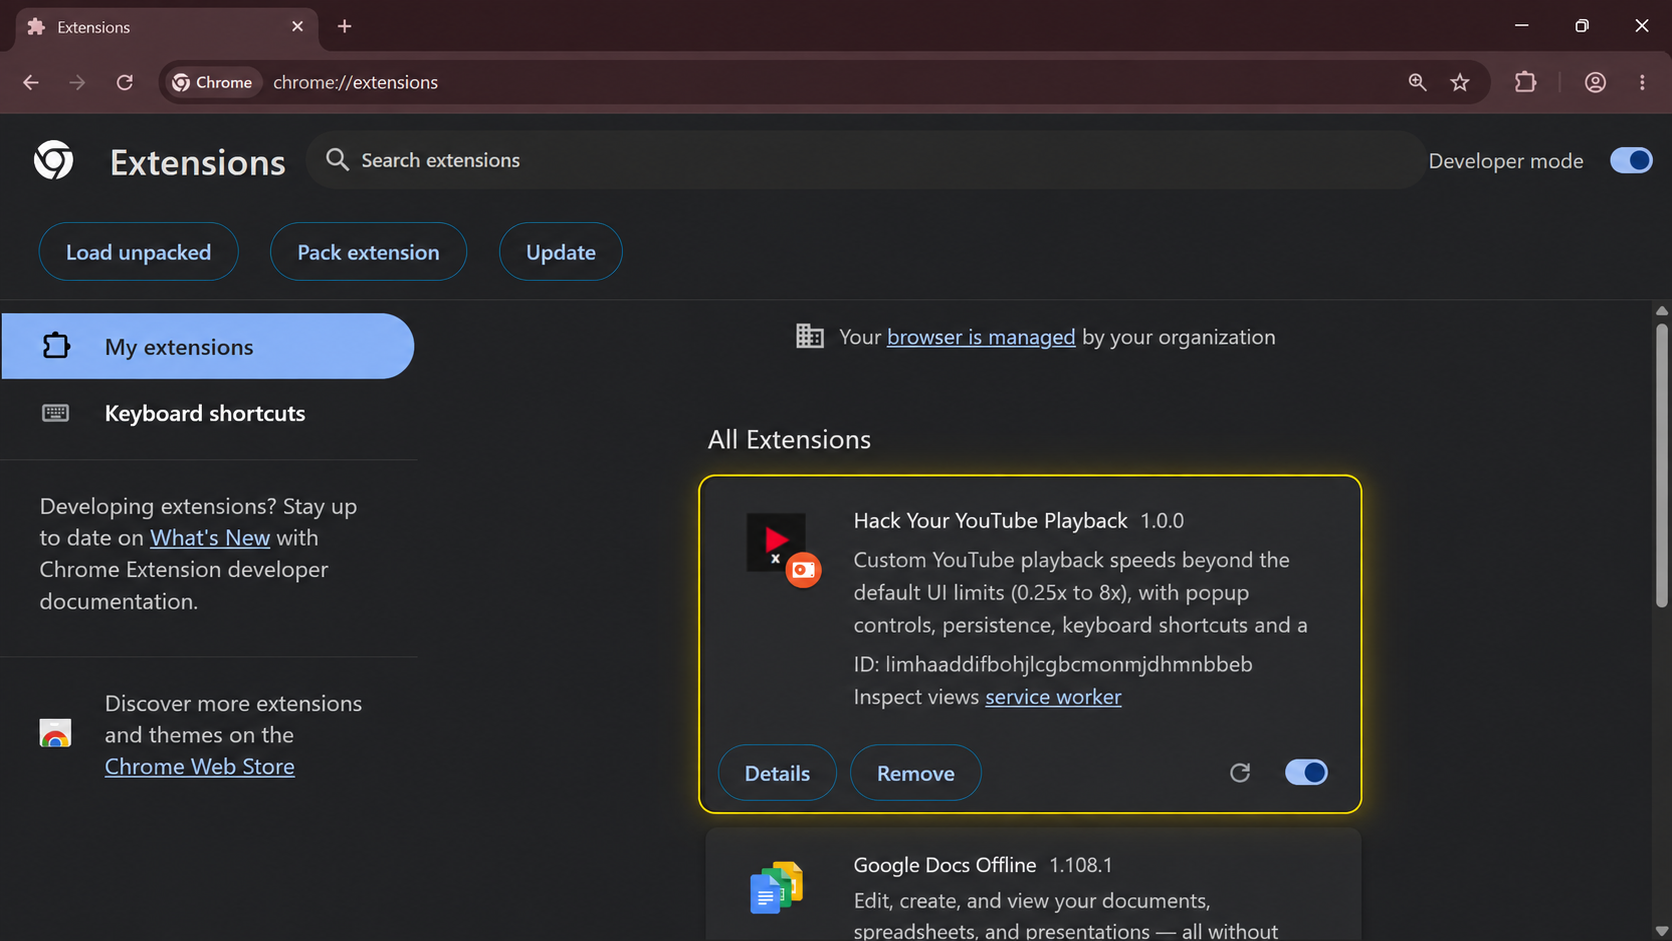Reload the page with the refresh icon

(x=124, y=82)
